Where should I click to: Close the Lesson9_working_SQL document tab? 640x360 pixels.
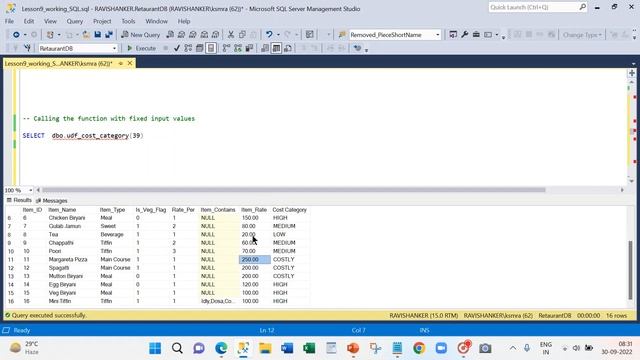point(130,63)
